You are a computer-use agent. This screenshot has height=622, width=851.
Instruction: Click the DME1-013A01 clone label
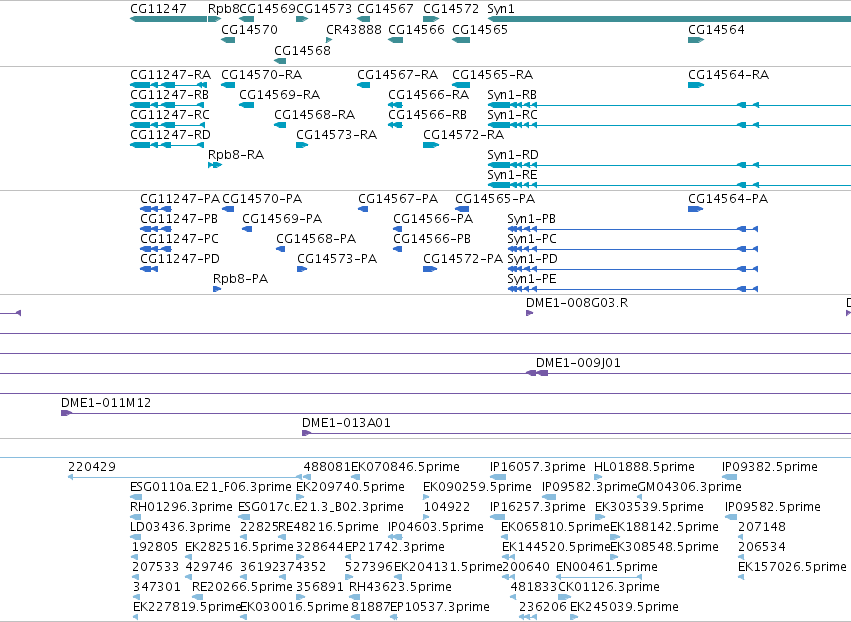pyautogui.click(x=346, y=423)
